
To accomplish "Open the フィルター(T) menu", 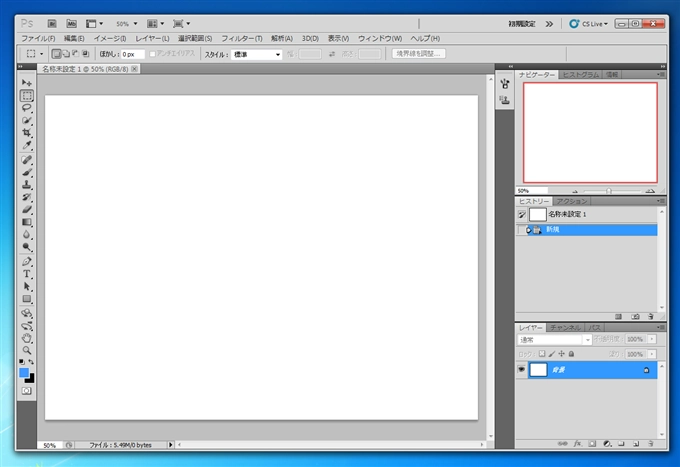I will coord(242,38).
